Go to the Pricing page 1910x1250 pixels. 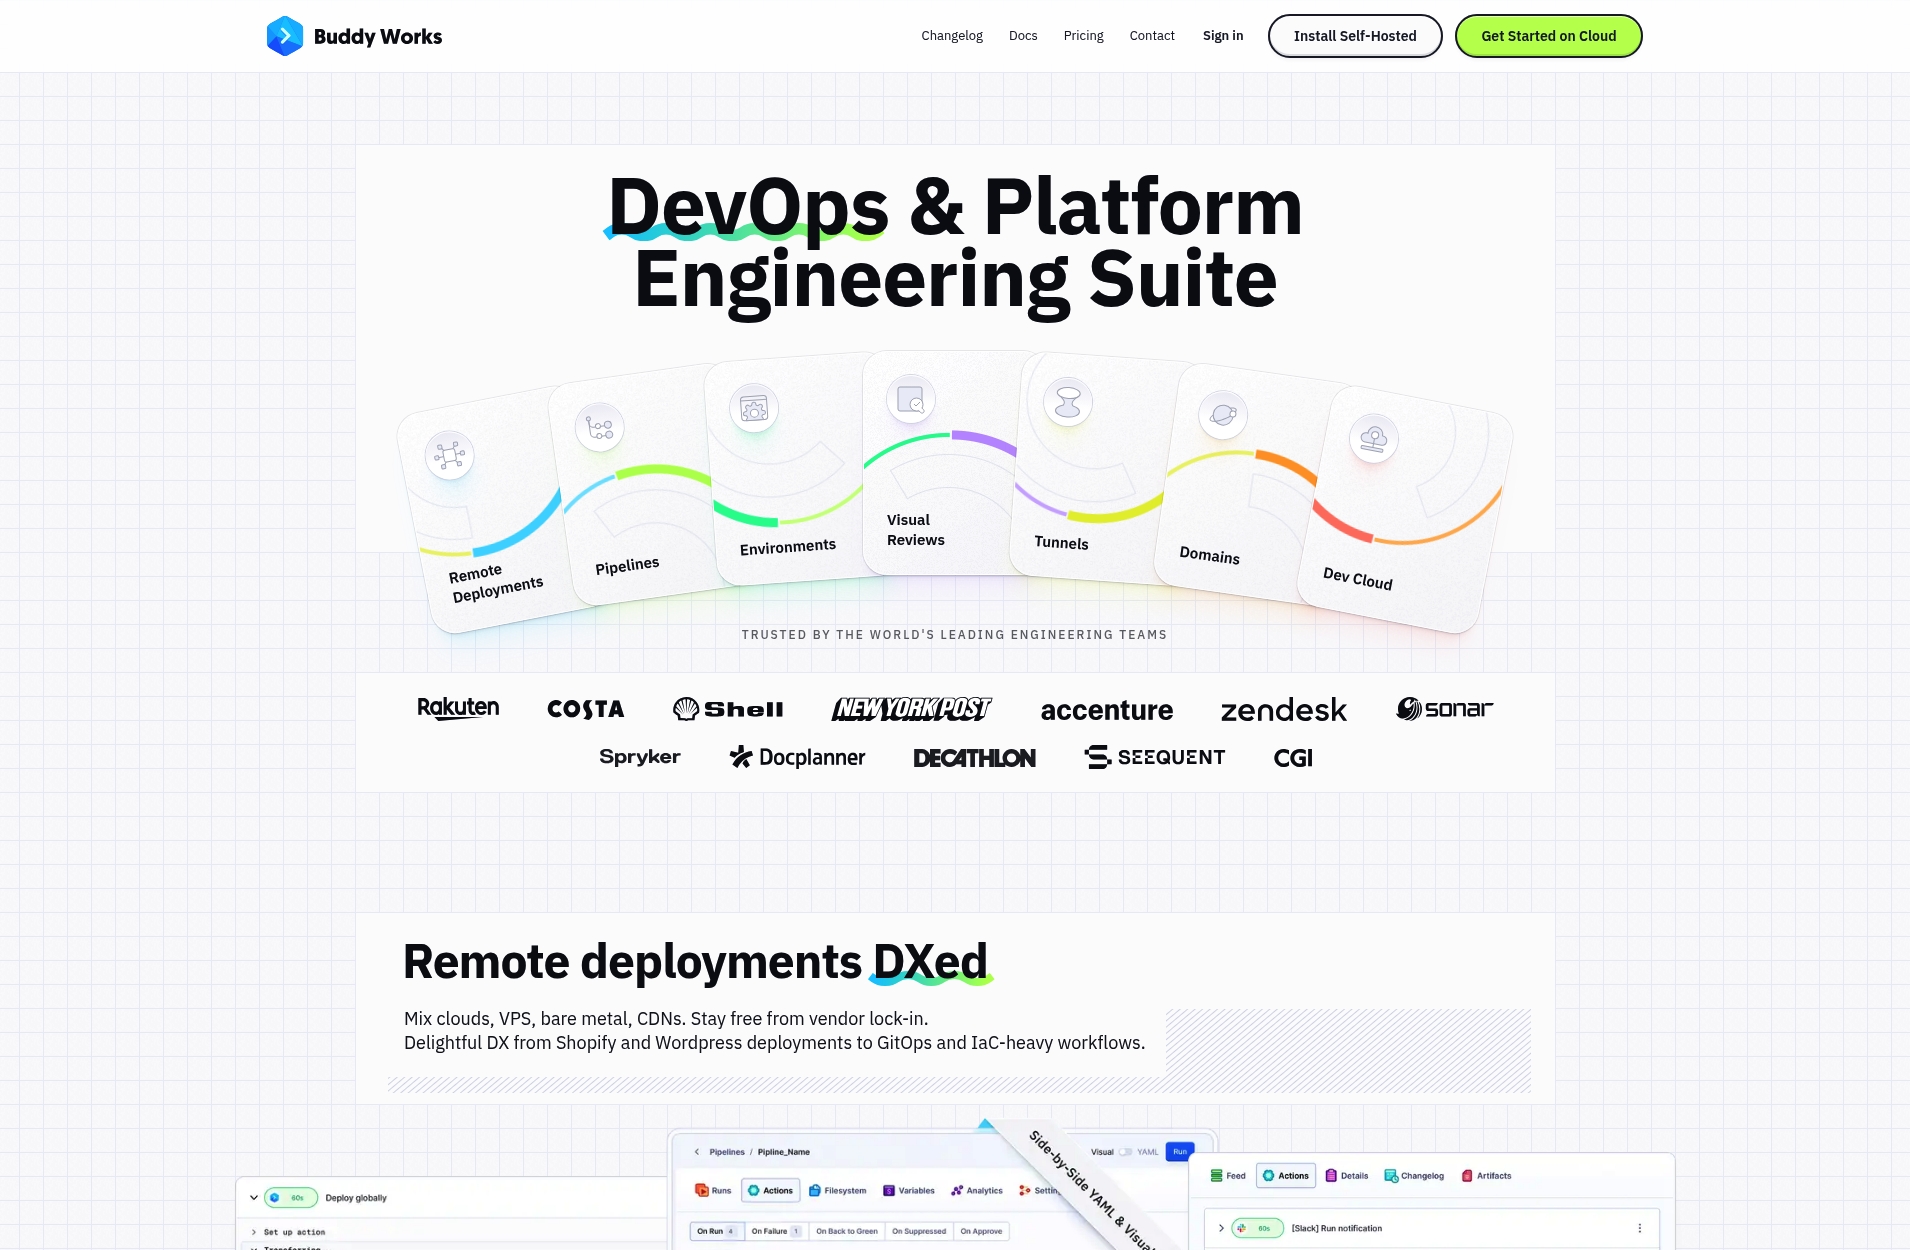point(1083,36)
